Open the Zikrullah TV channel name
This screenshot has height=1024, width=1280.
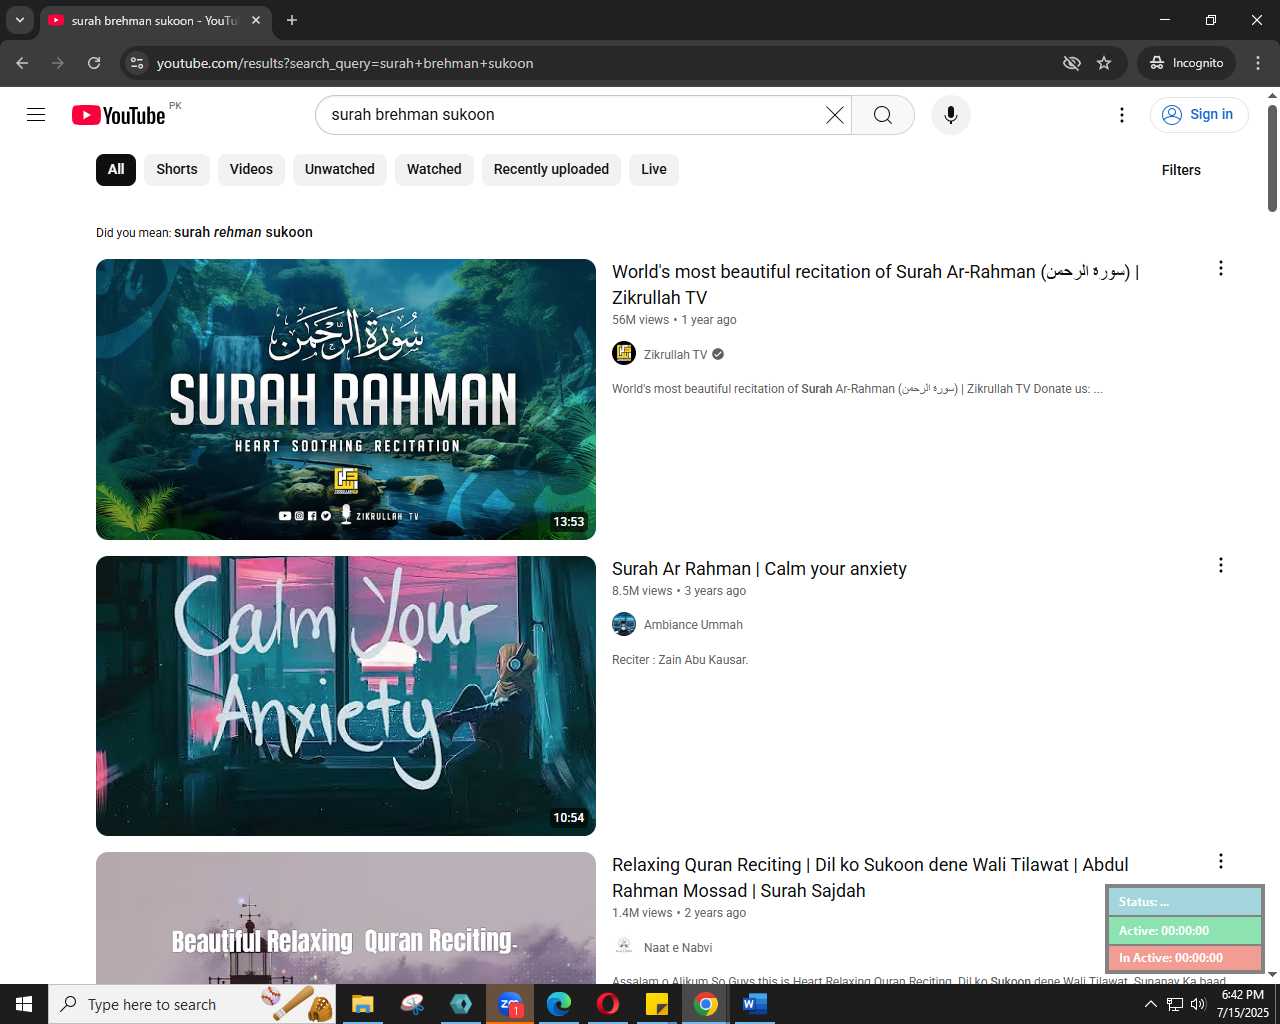point(675,355)
